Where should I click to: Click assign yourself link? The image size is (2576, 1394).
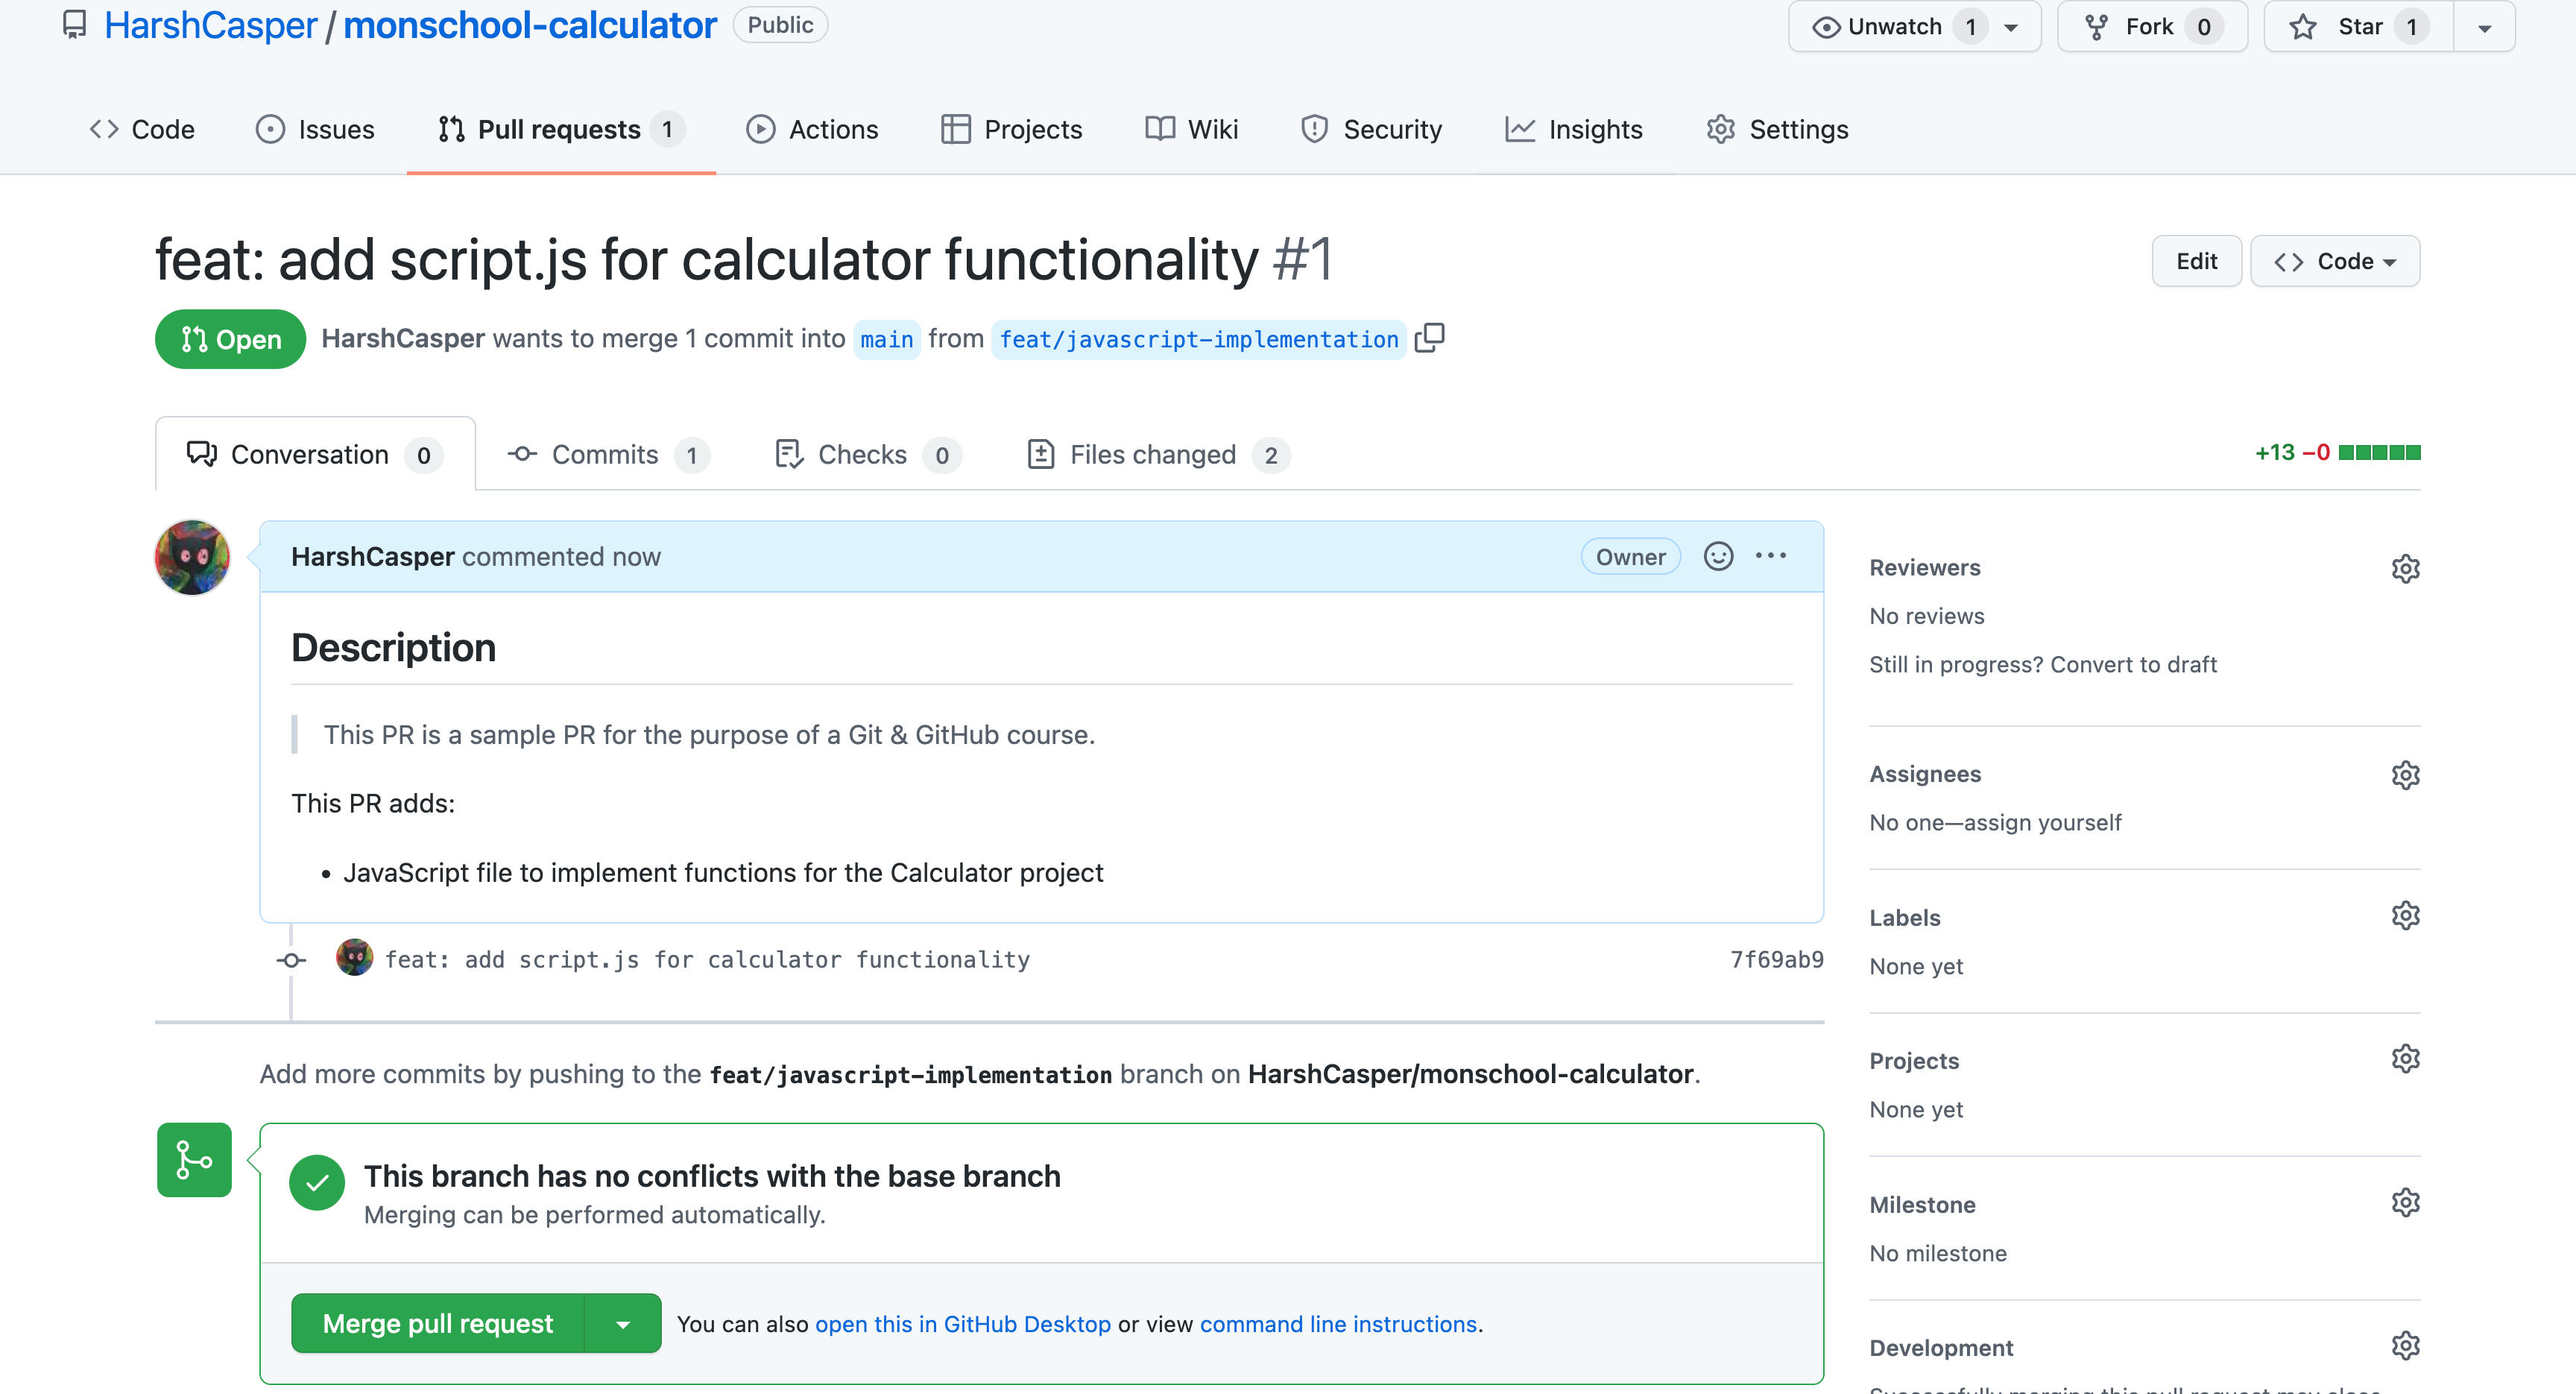pos(2043,822)
